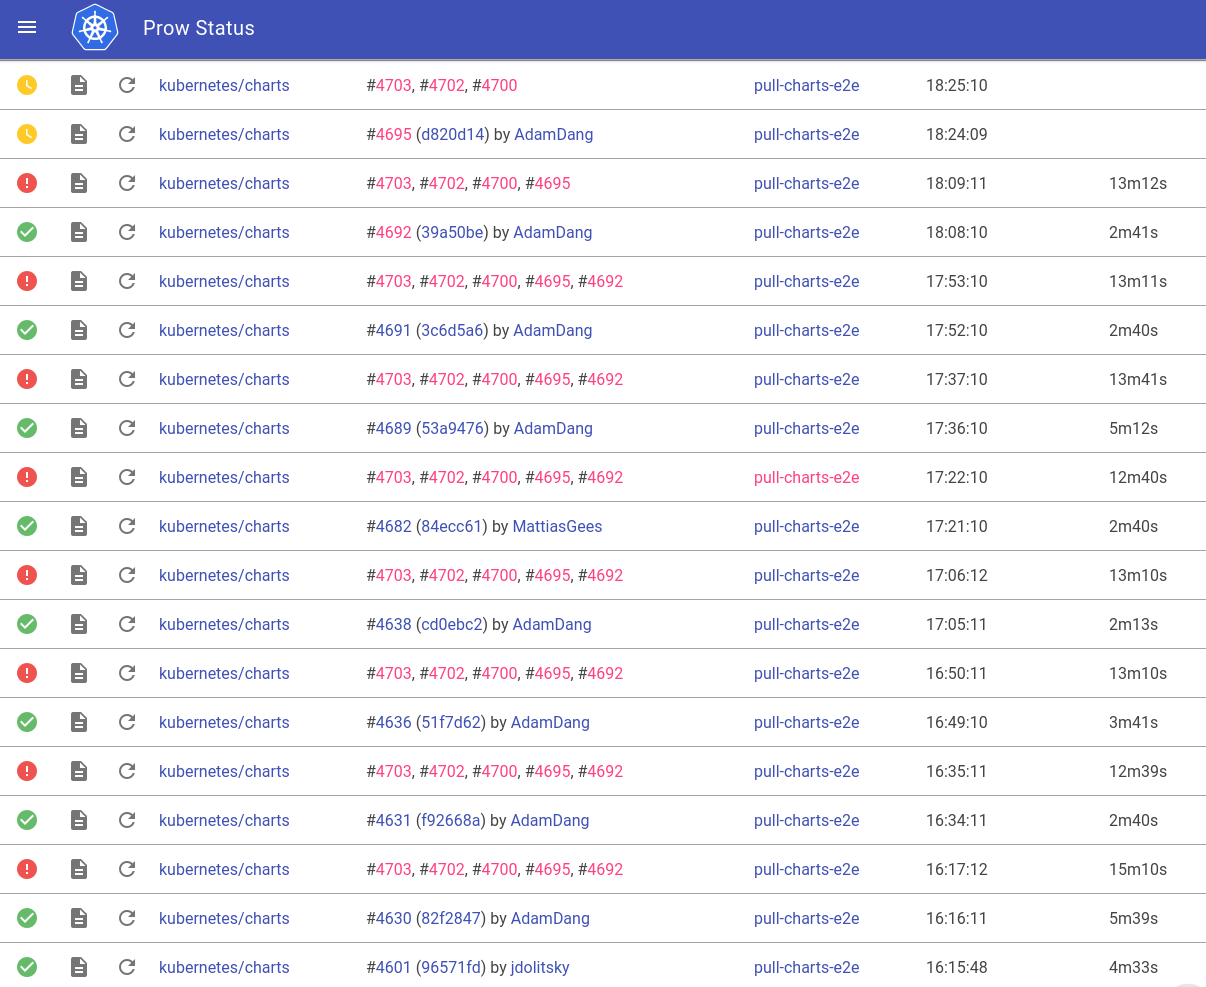The width and height of the screenshot is (1206, 987).
Task: Click success icon for #4601 (96571fd) row
Action: (x=27, y=967)
